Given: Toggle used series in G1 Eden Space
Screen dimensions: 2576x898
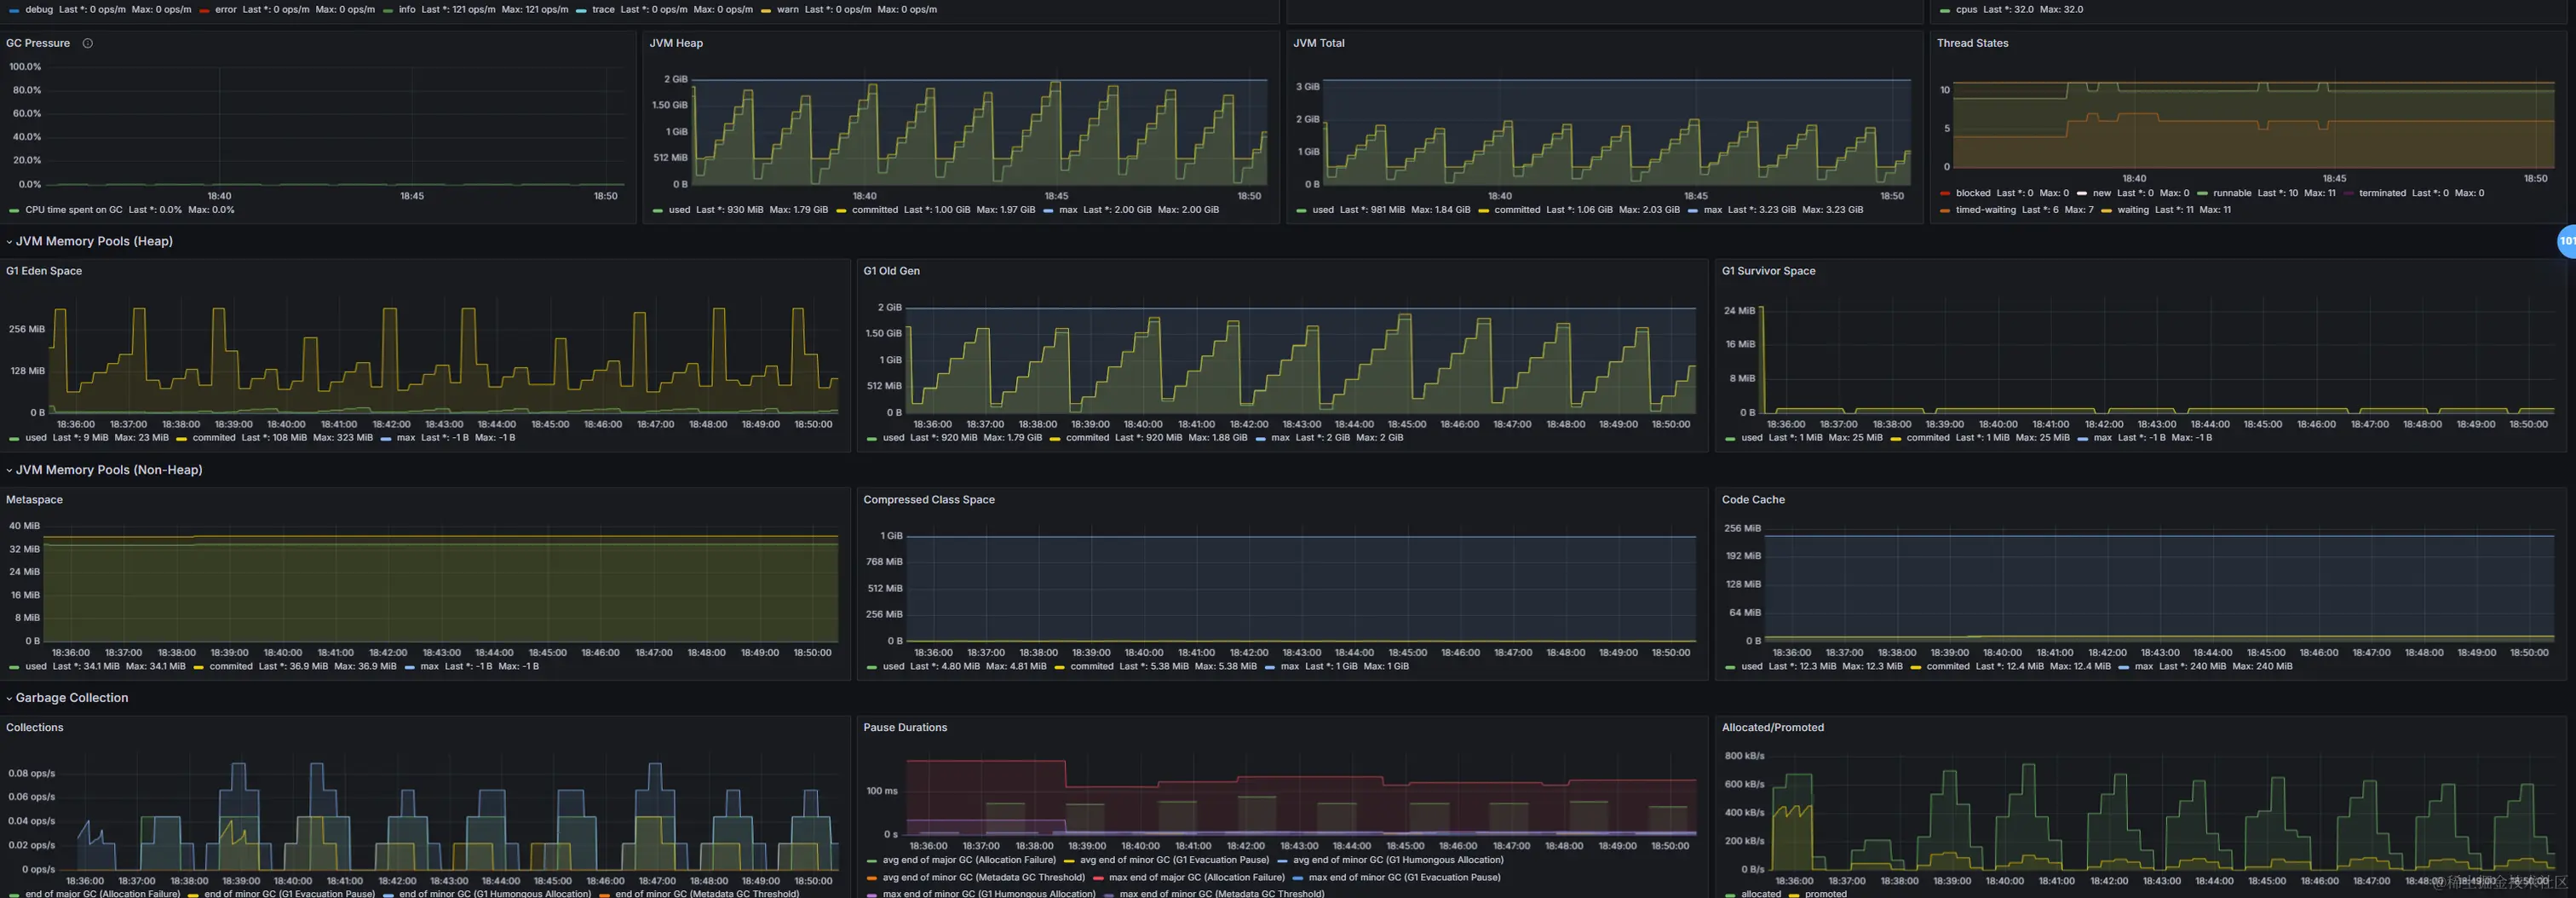Looking at the screenshot, I should tap(36, 438).
